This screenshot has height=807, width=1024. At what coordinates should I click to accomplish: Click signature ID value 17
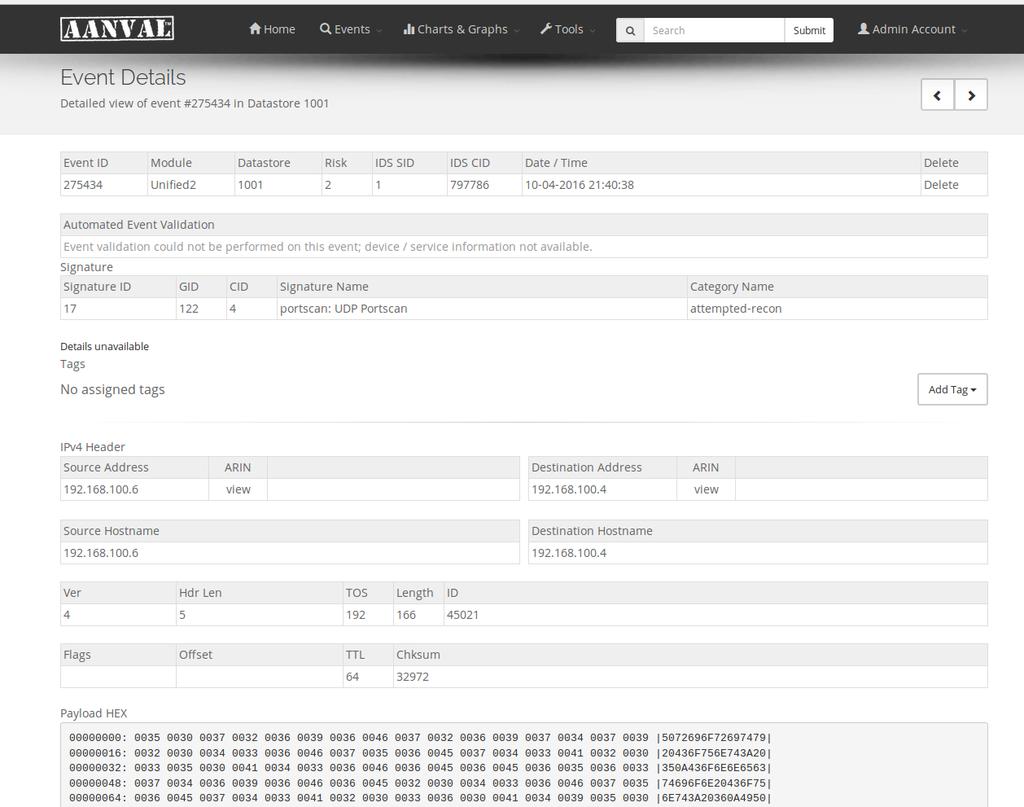pyautogui.click(x=70, y=309)
